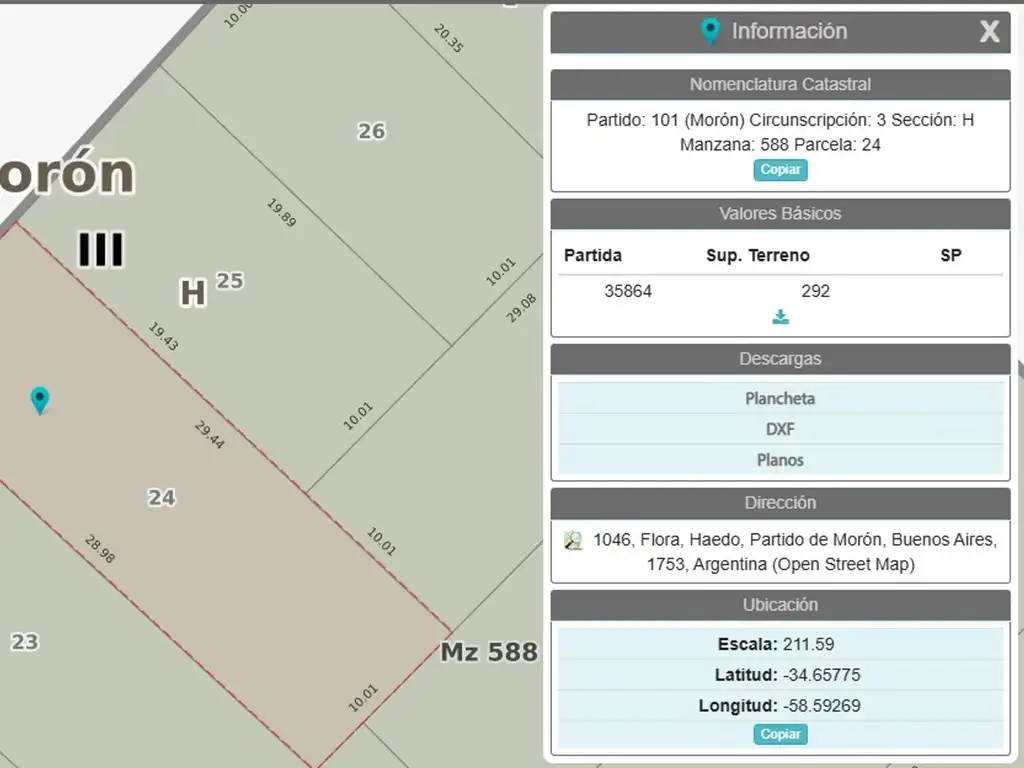Click the highlighted parcel 24 label
Image resolution: width=1024 pixels, height=768 pixels.
point(162,497)
